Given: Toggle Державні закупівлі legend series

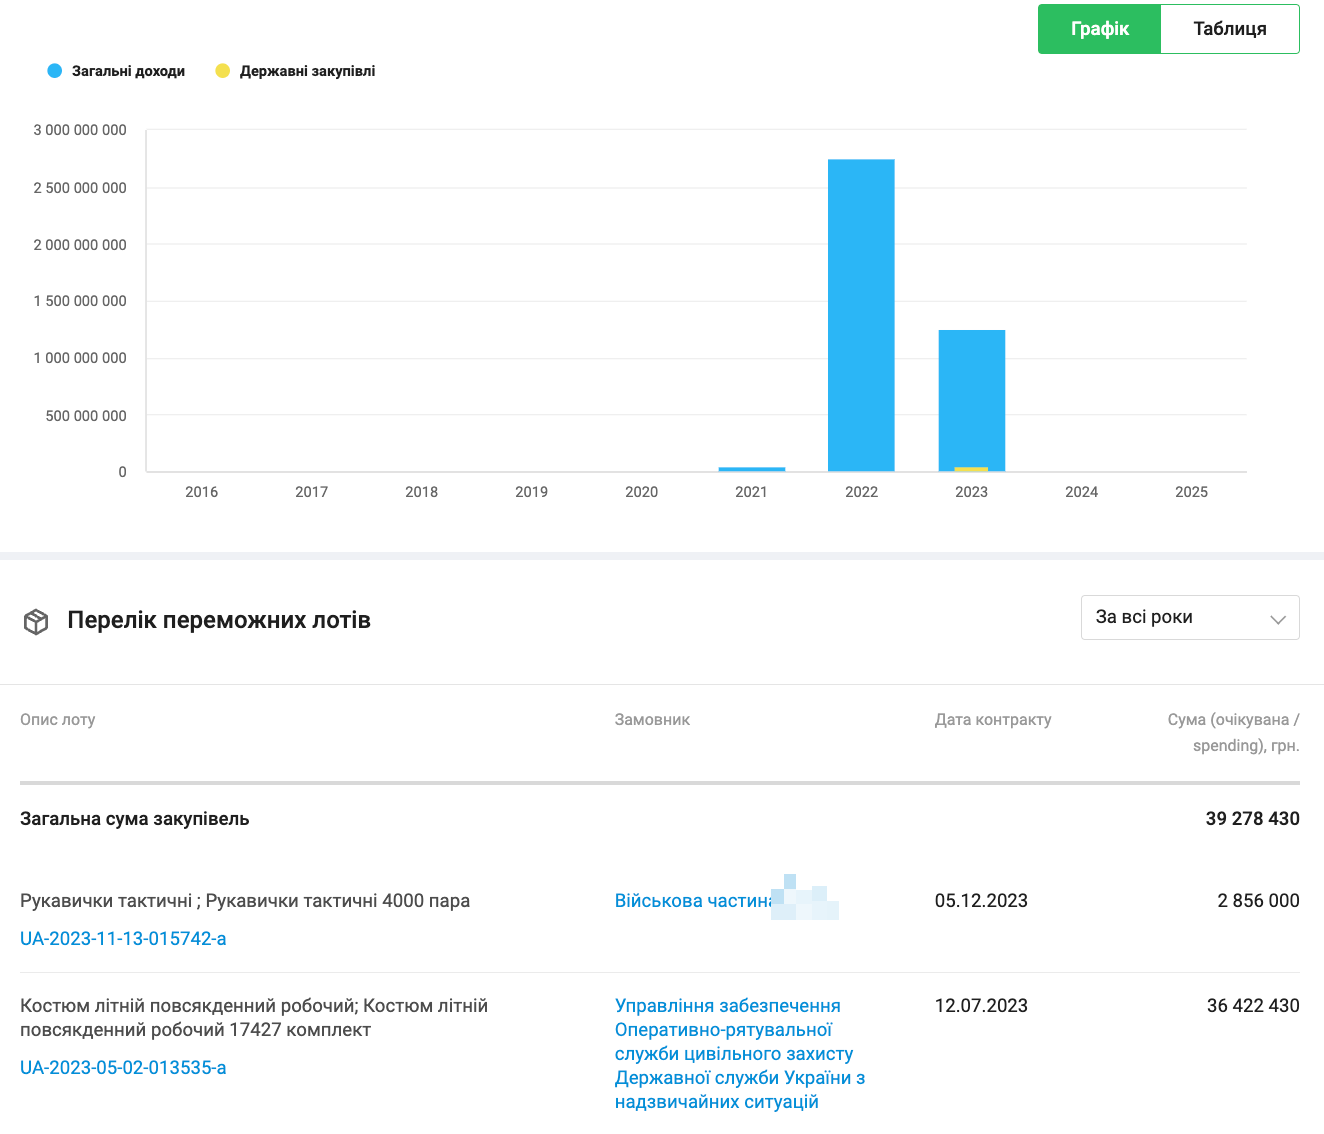Looking at the screenshot, I should point(296,71).
